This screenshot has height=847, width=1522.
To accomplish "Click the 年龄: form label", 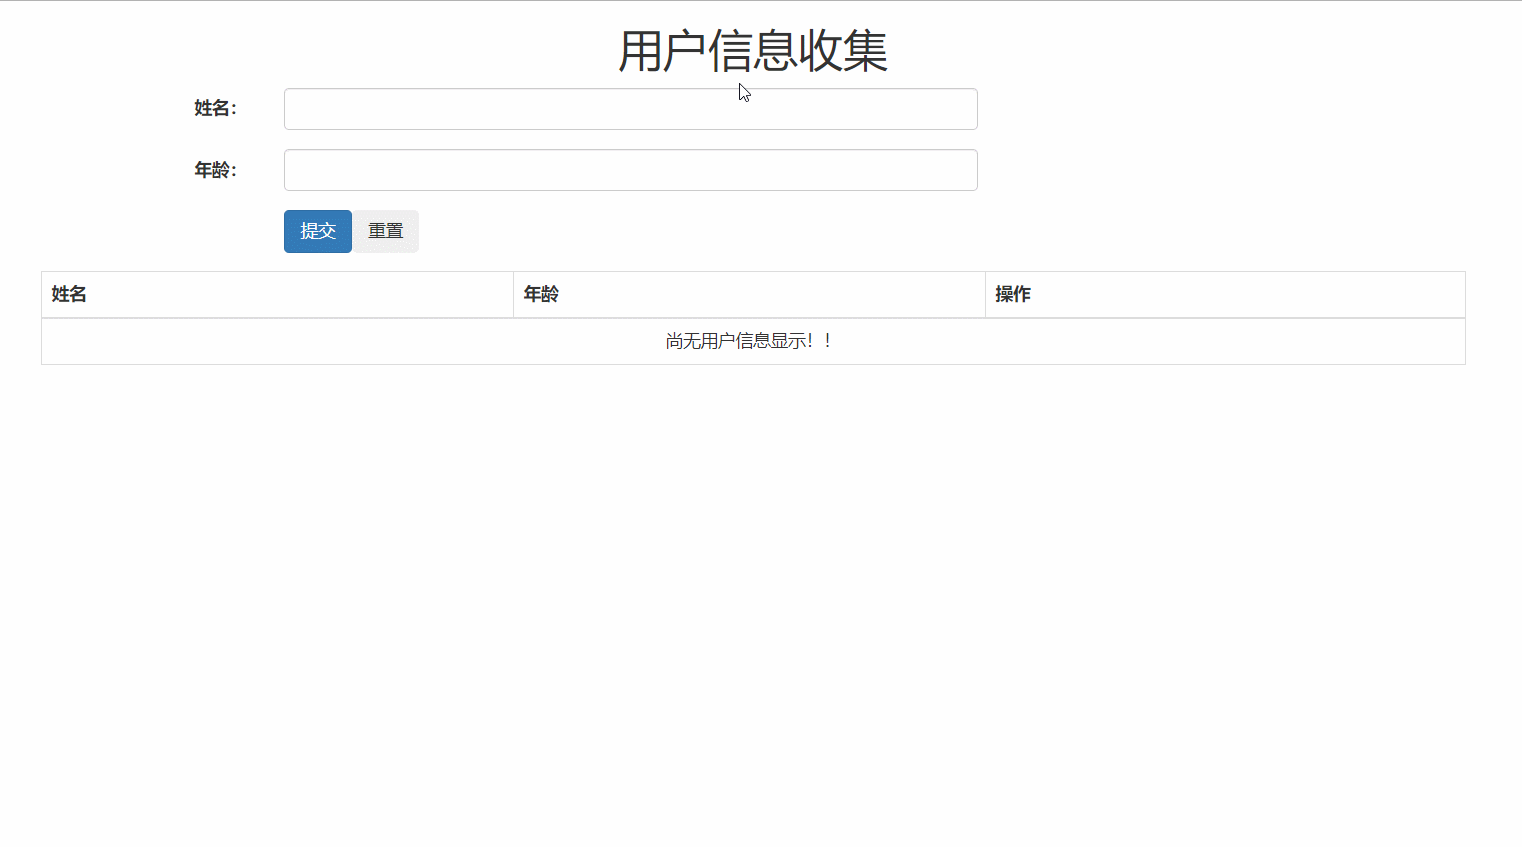I will click(x=215, y=170).
